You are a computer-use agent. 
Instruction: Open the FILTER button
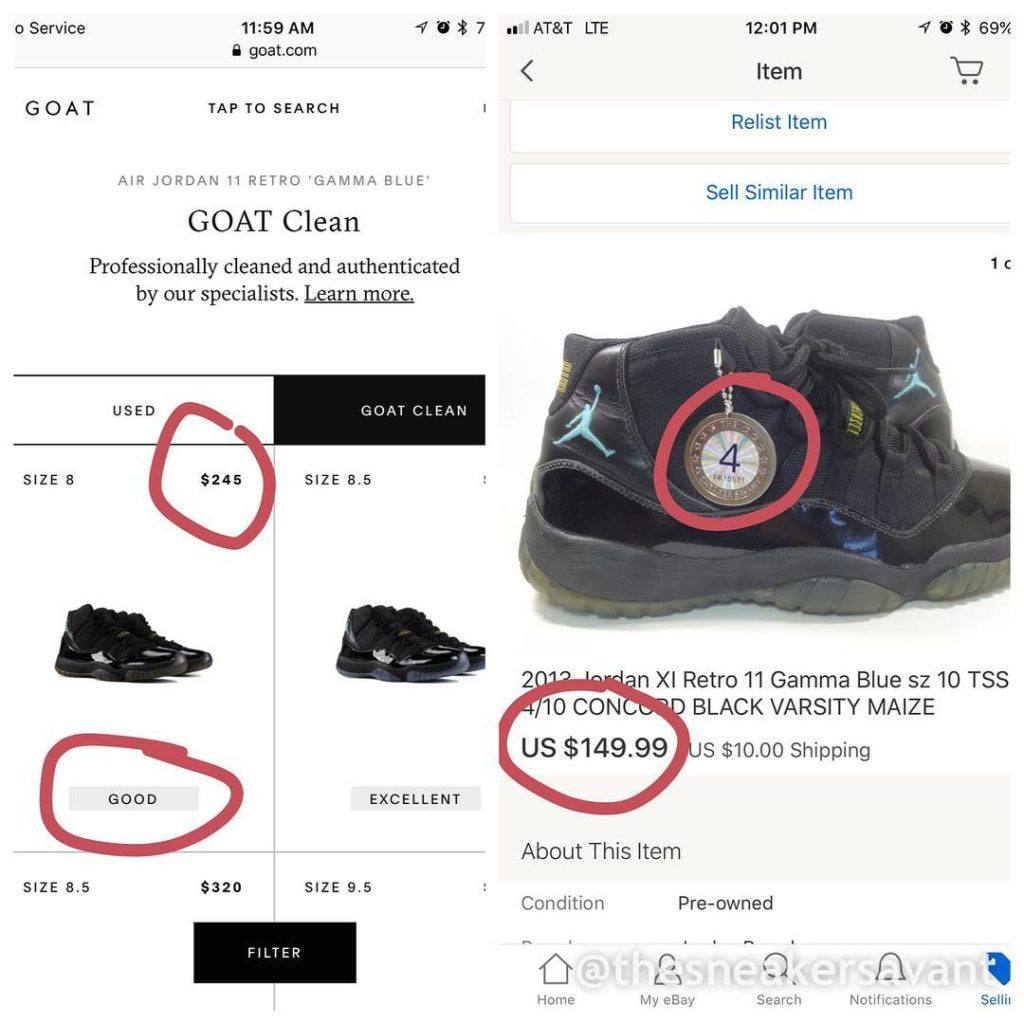tap(275, 952)
